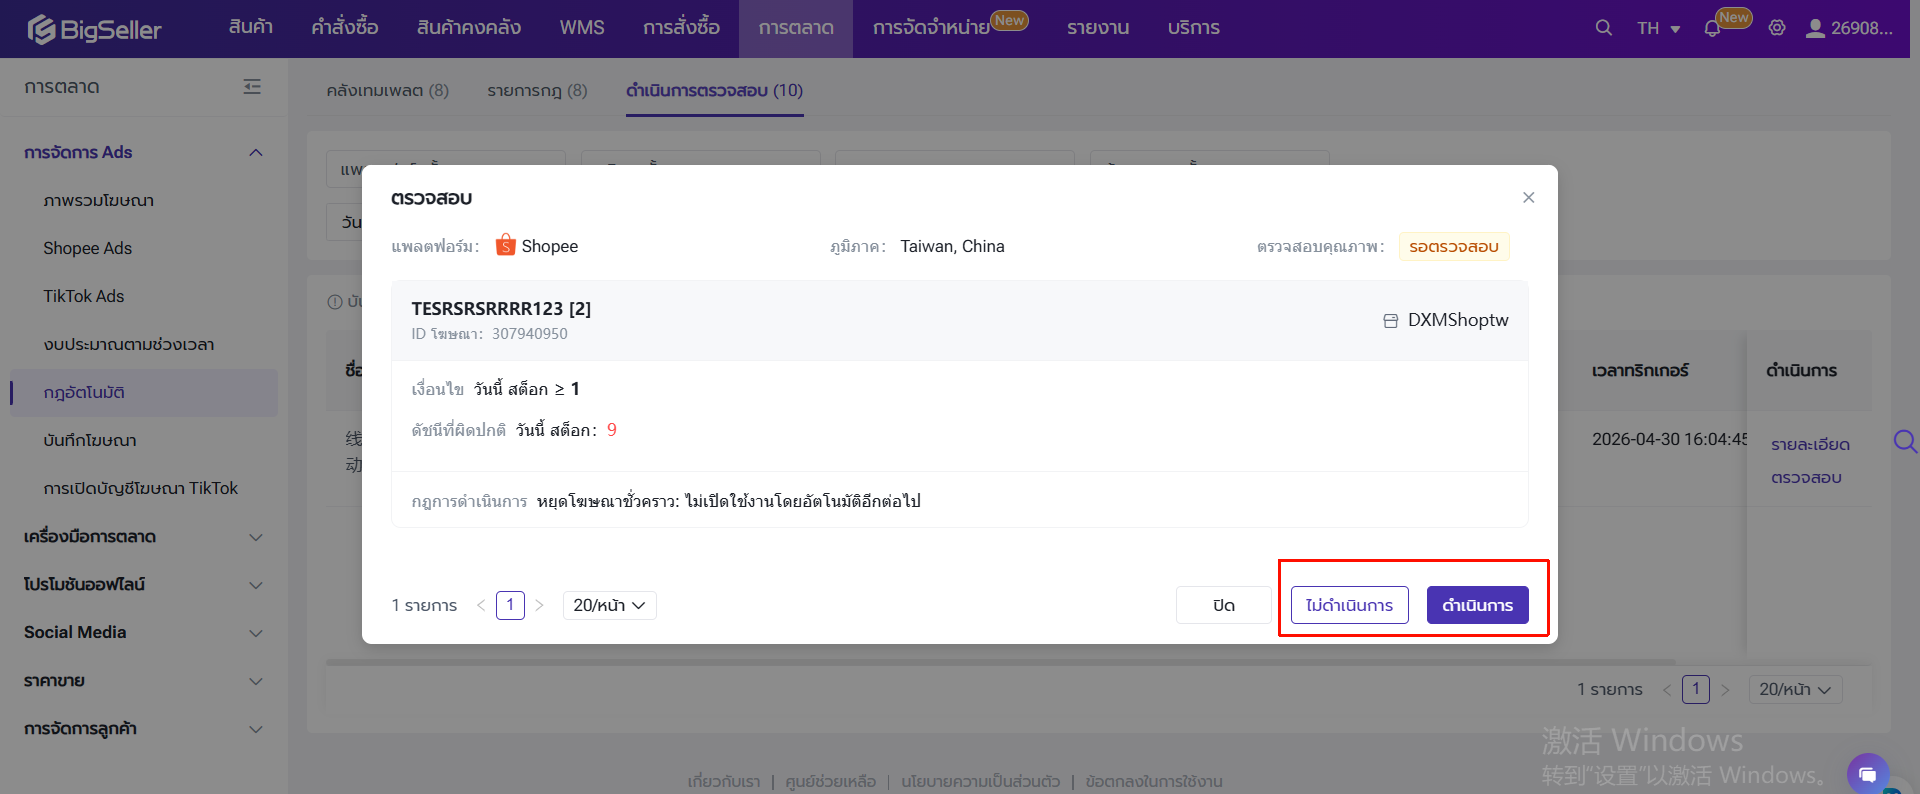Viewport: 1920px width, 794px height.
Task: Open the WMS top menu
Action: [581, 28]
